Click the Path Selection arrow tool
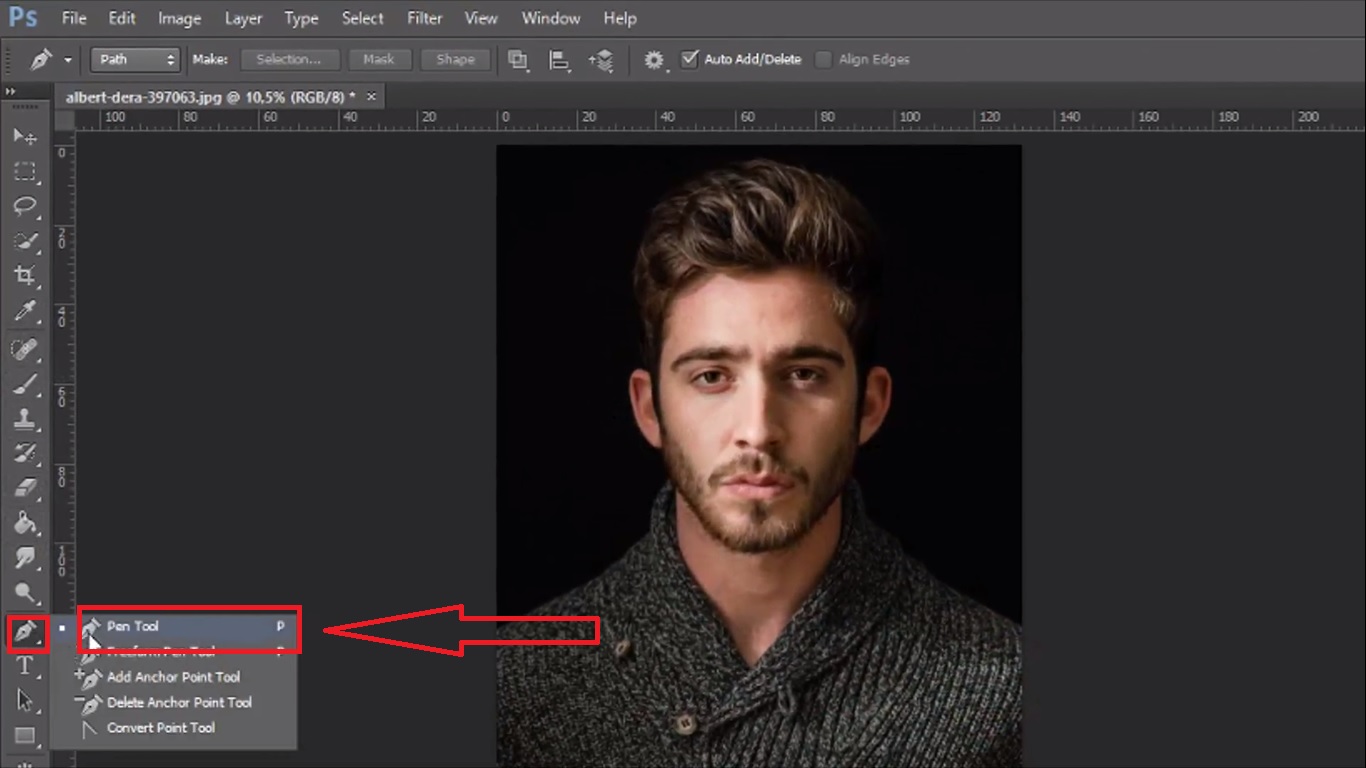This screenshot has height=768, width=1366. coord(25,701)
